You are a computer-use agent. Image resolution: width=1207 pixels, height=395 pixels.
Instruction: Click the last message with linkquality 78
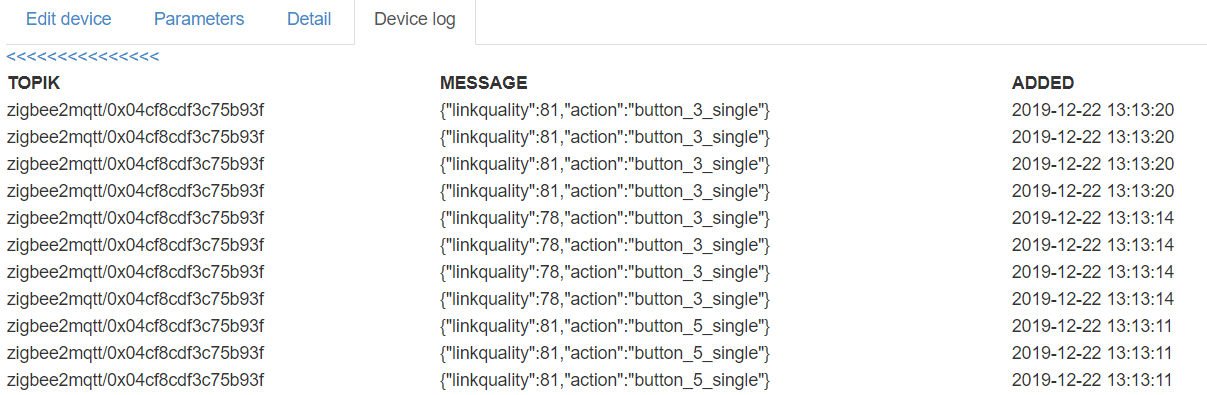coord(604,299)
